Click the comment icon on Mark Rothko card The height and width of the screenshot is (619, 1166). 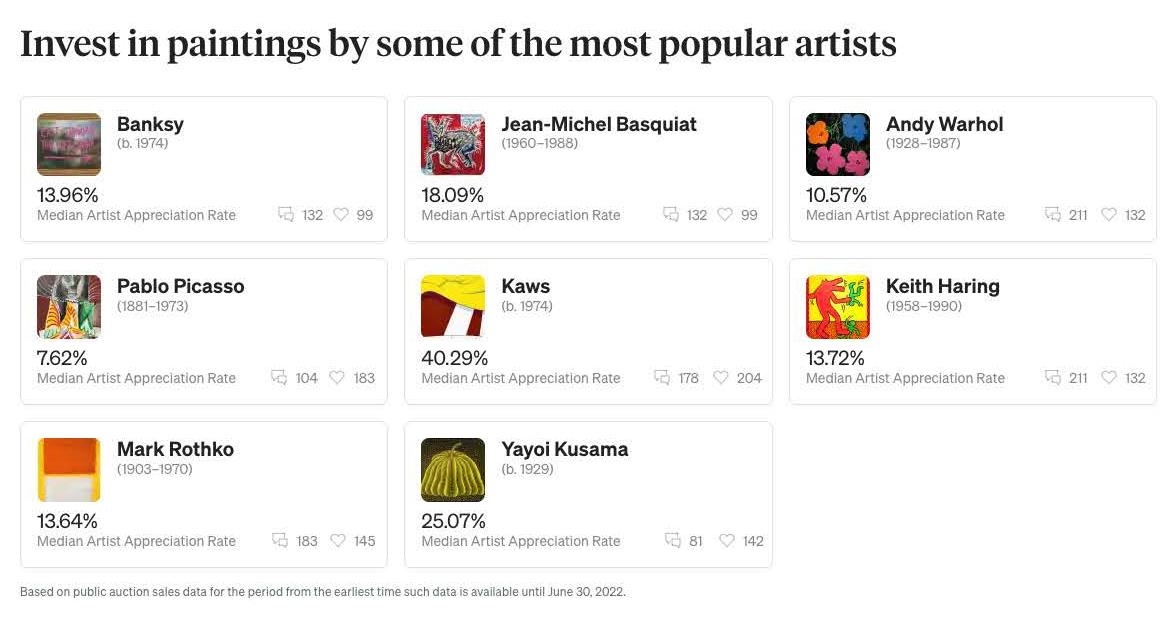(x=280, y=540)
